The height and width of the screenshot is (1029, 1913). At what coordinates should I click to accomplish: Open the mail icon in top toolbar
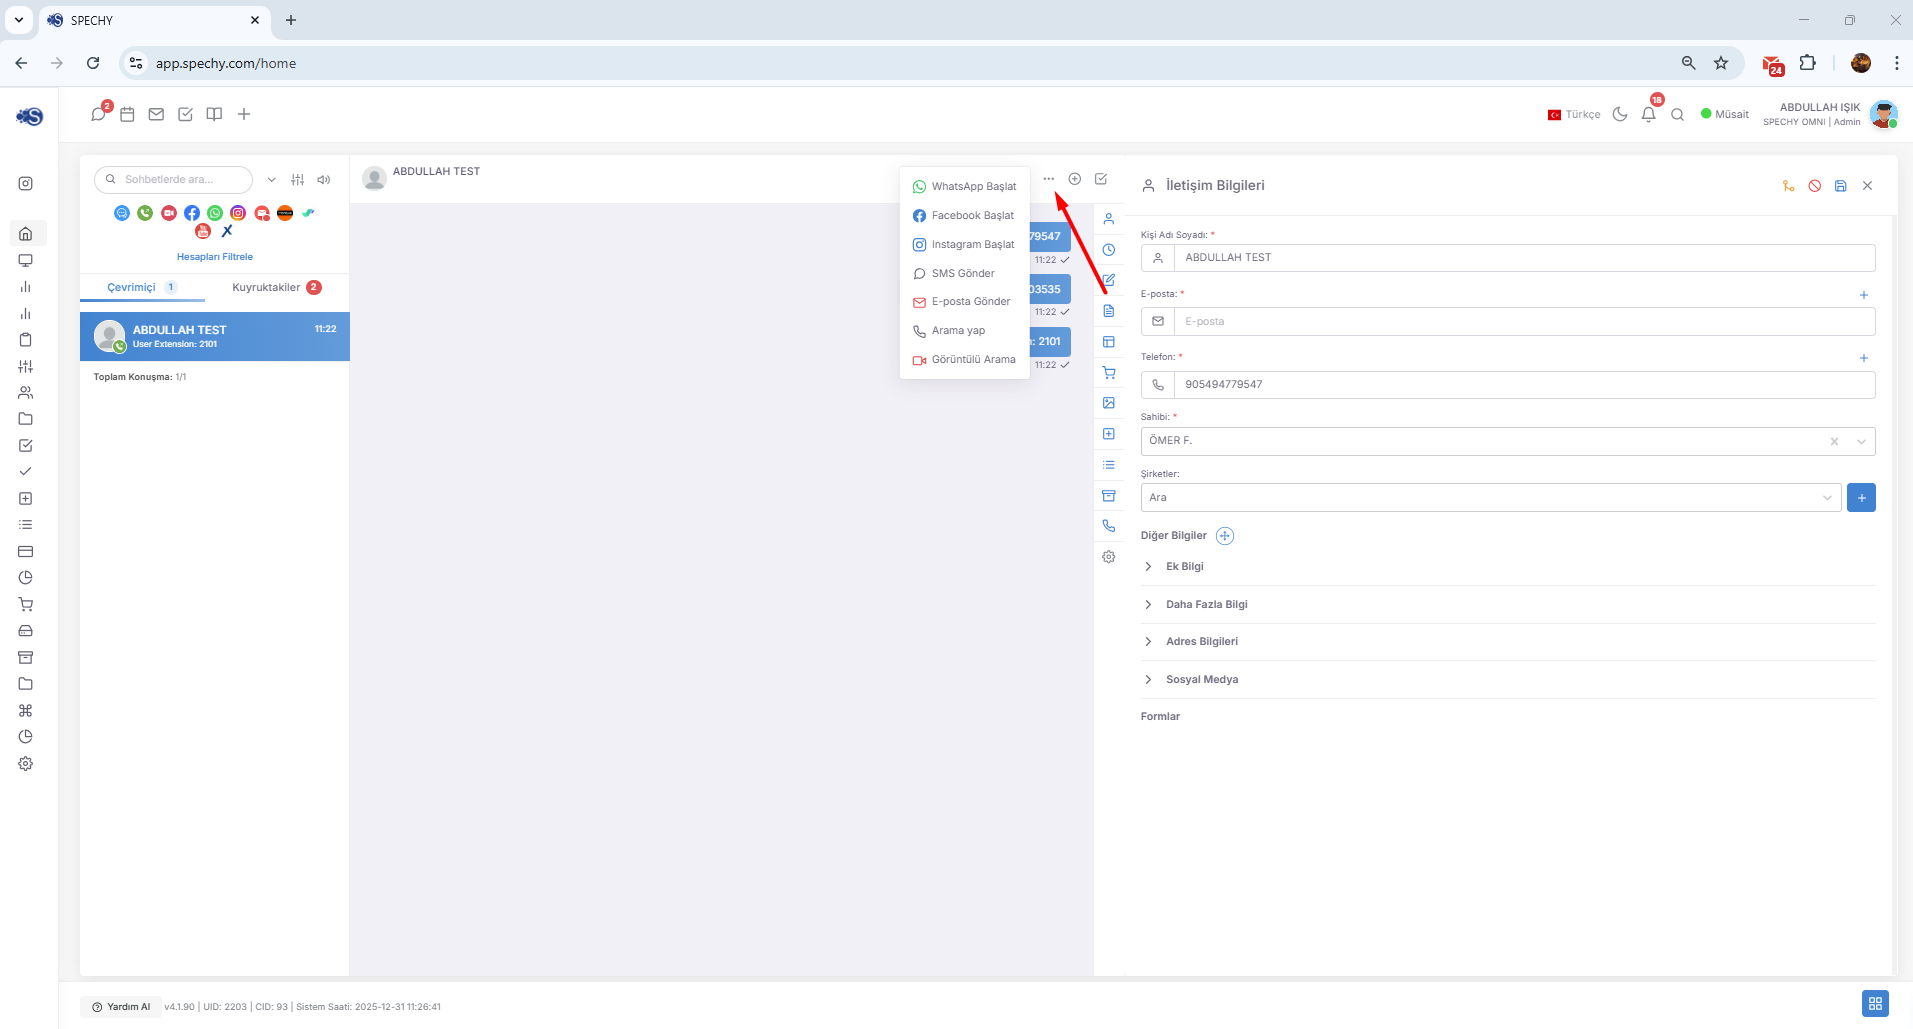(156, 114)
